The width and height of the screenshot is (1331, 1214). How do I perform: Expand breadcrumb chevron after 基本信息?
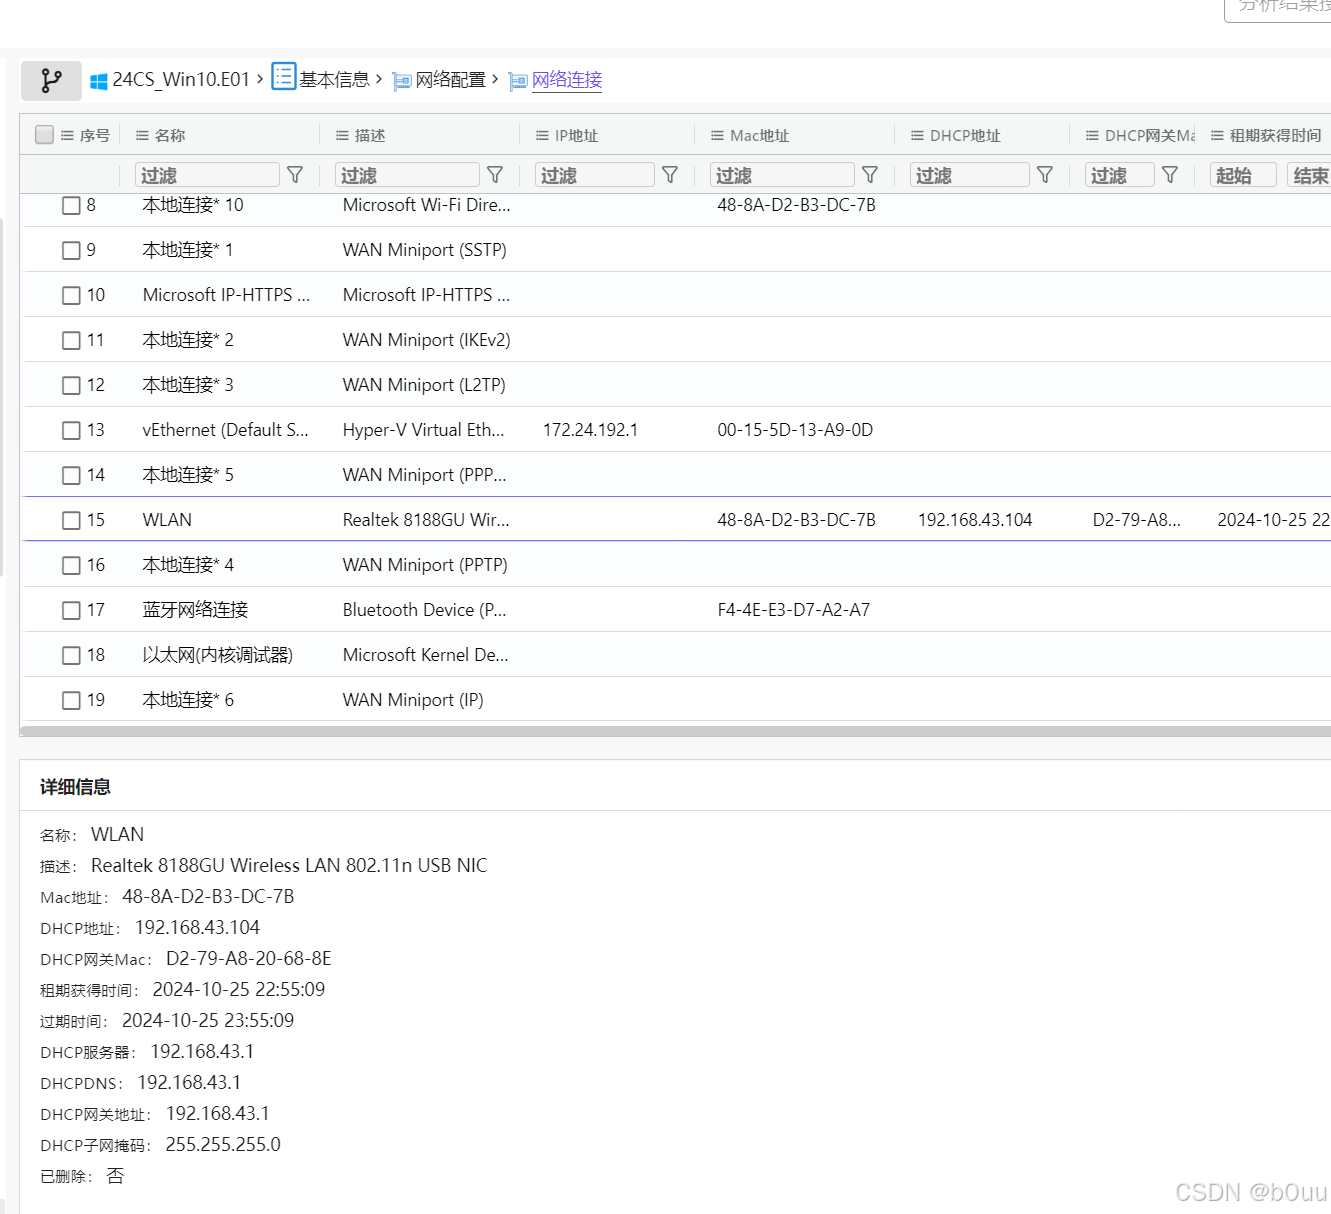(x=379, y=79)
